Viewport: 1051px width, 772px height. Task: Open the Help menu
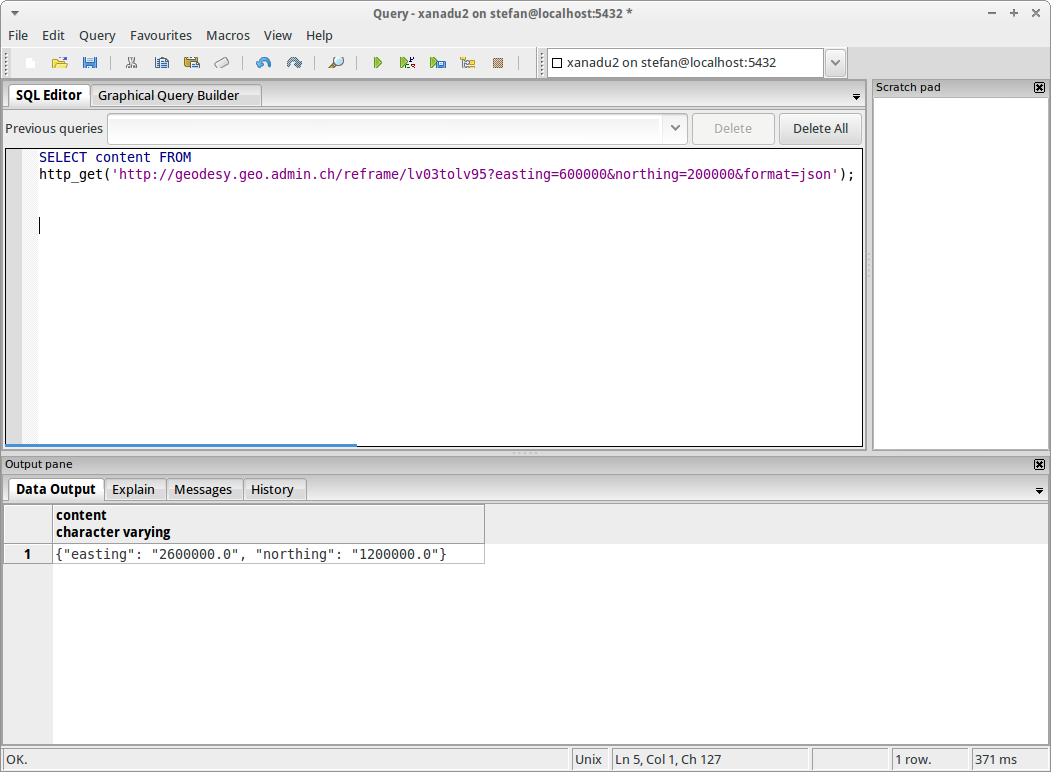pyautogui.click(x=319, y=36)
